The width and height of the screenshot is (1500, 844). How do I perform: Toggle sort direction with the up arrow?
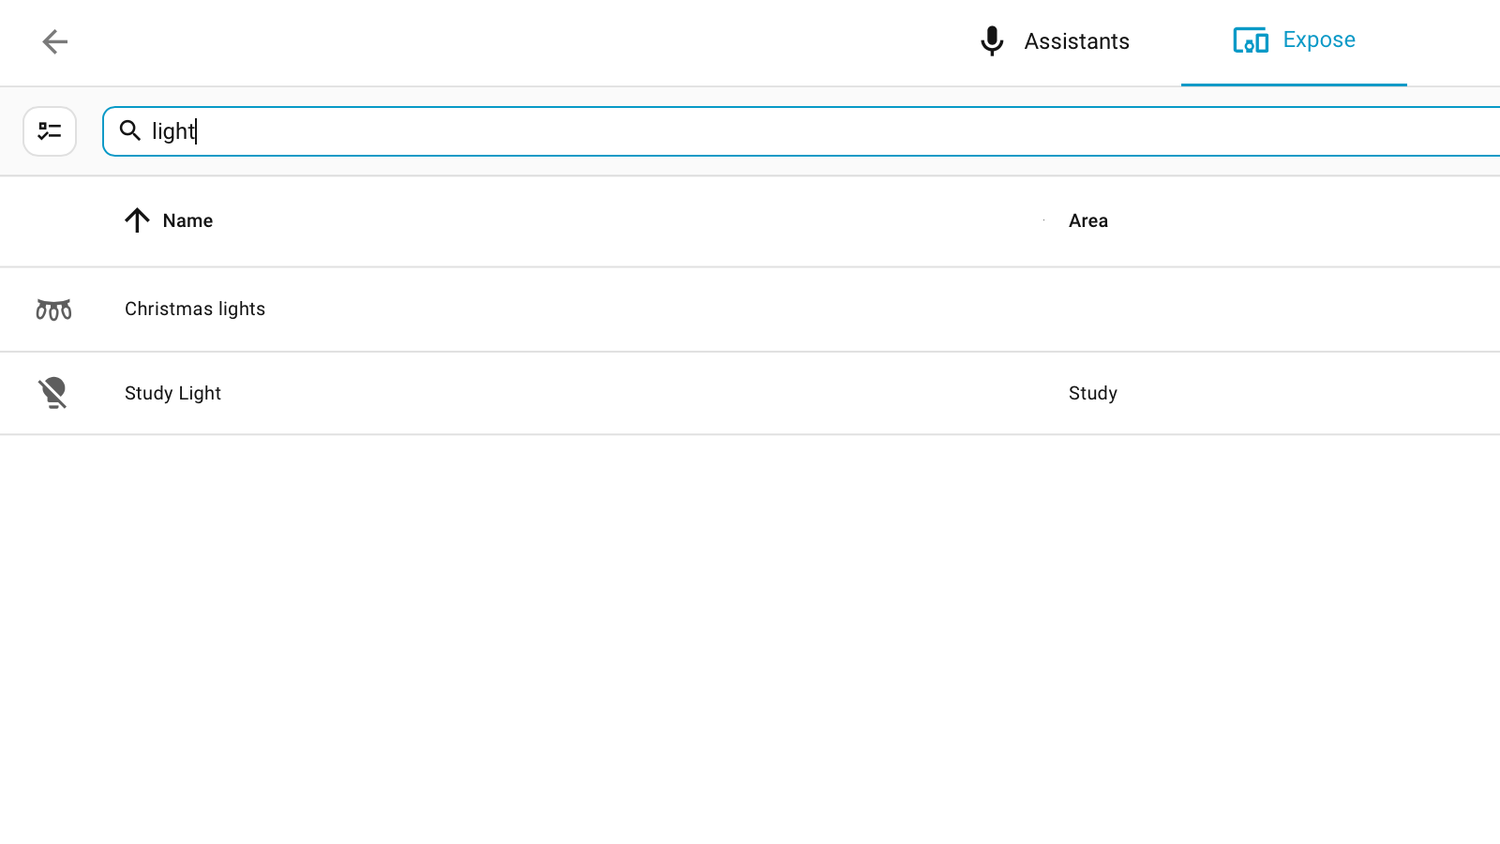[137, 220]
